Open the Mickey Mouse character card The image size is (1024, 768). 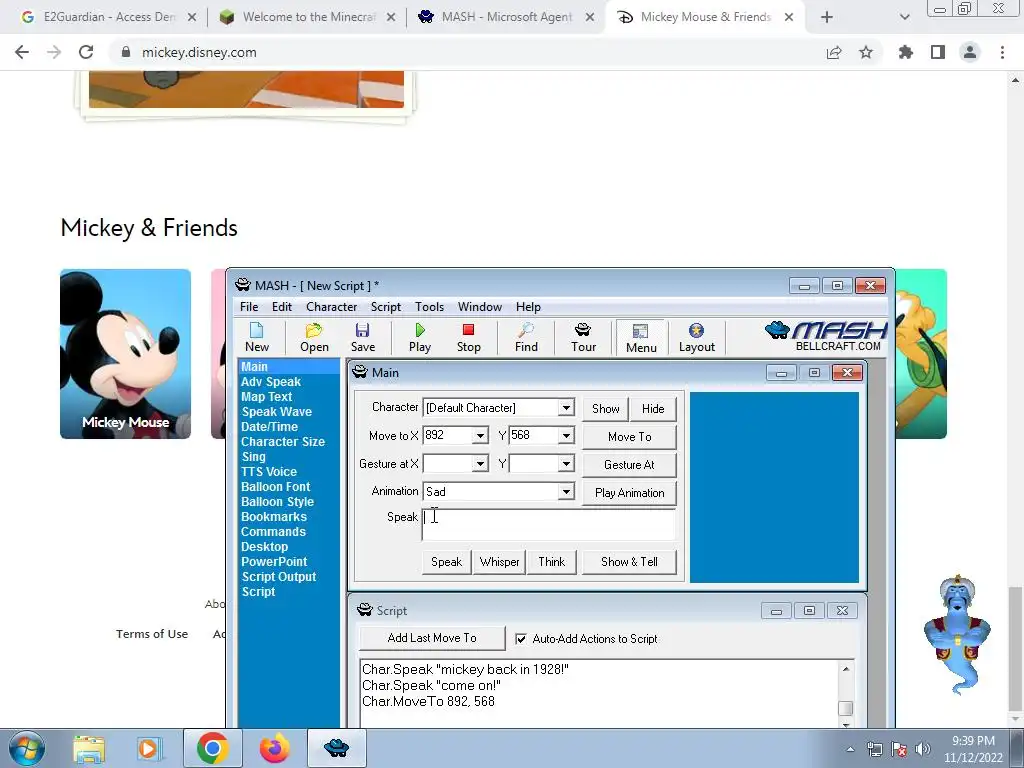[125, 354]
